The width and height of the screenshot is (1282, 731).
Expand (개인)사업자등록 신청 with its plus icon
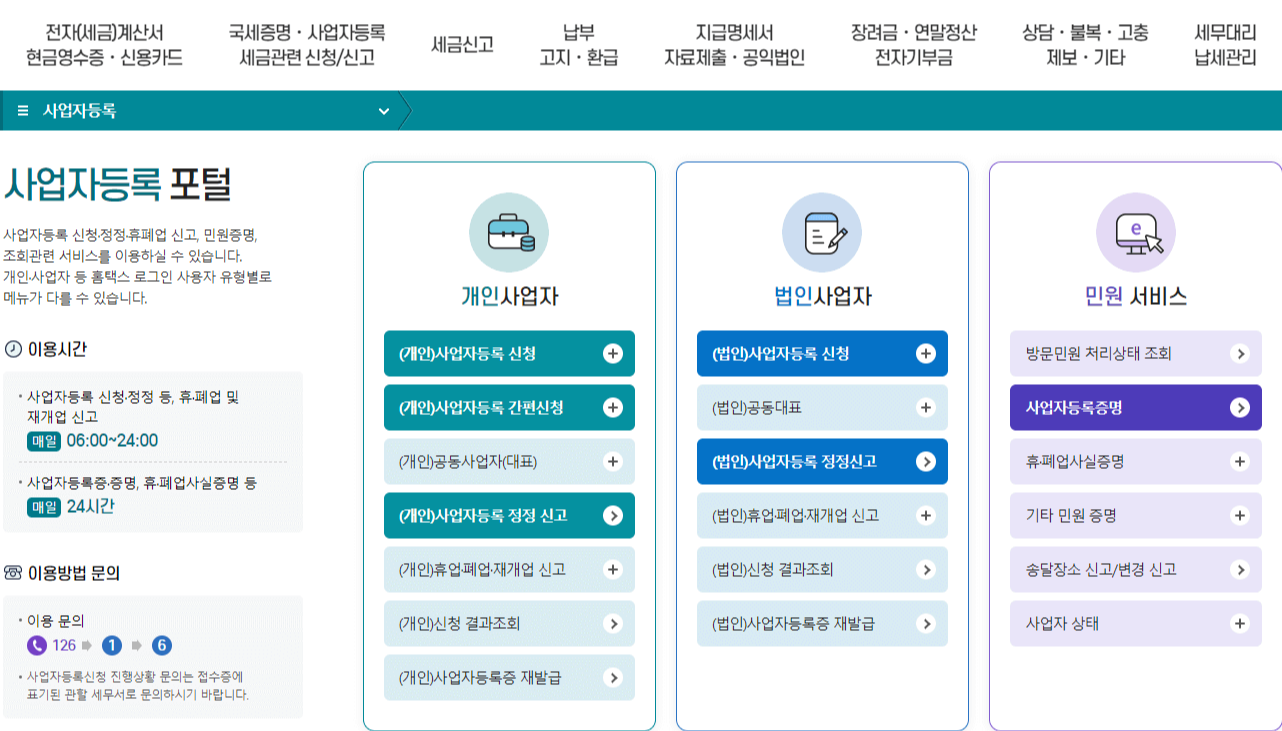point(613,354)
